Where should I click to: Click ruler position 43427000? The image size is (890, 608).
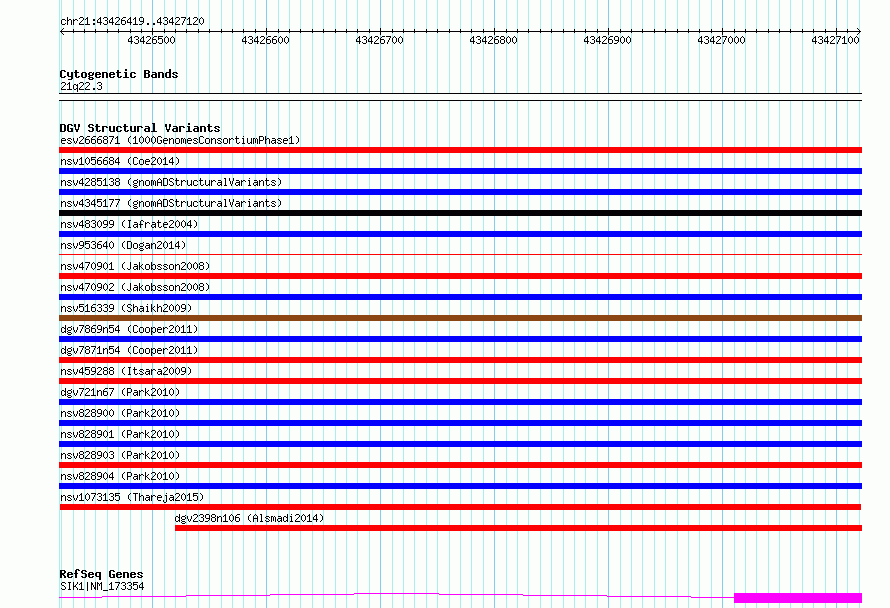tap(721, 40)
